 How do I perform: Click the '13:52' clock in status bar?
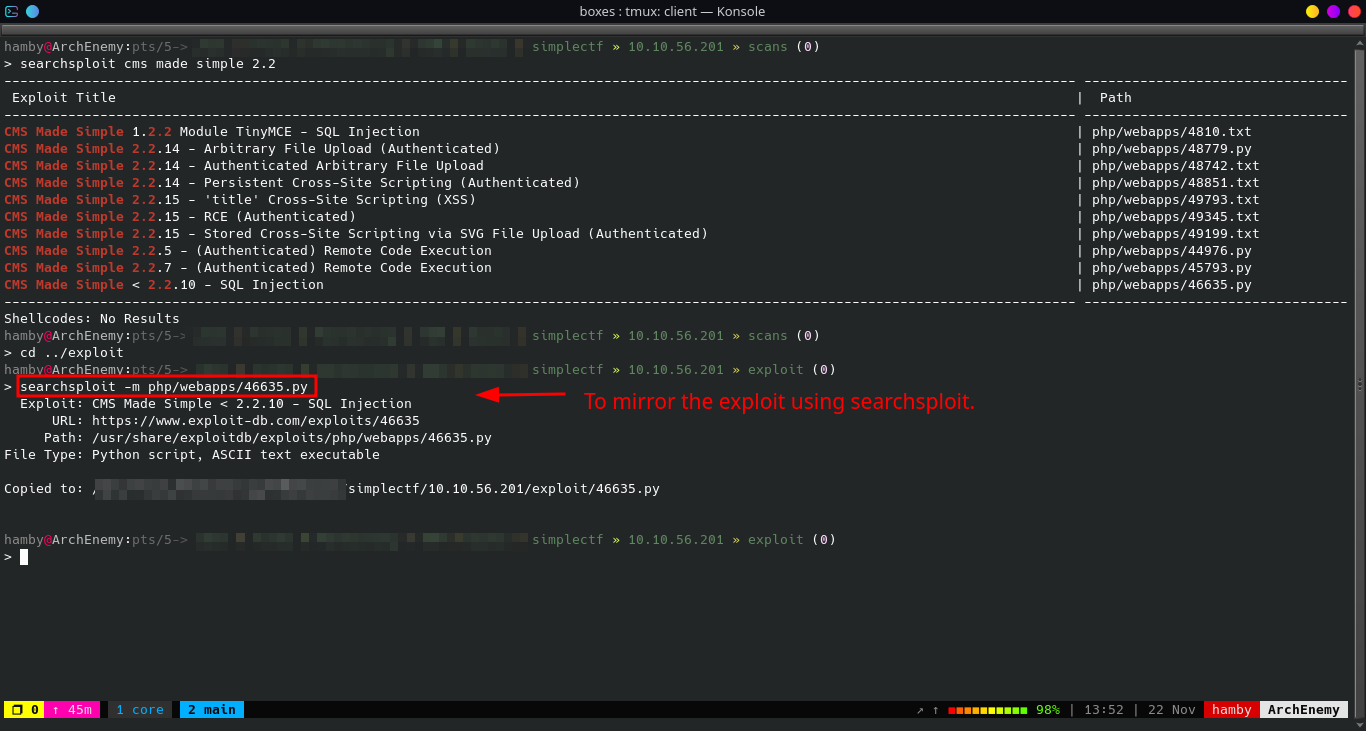point(1104,709)
